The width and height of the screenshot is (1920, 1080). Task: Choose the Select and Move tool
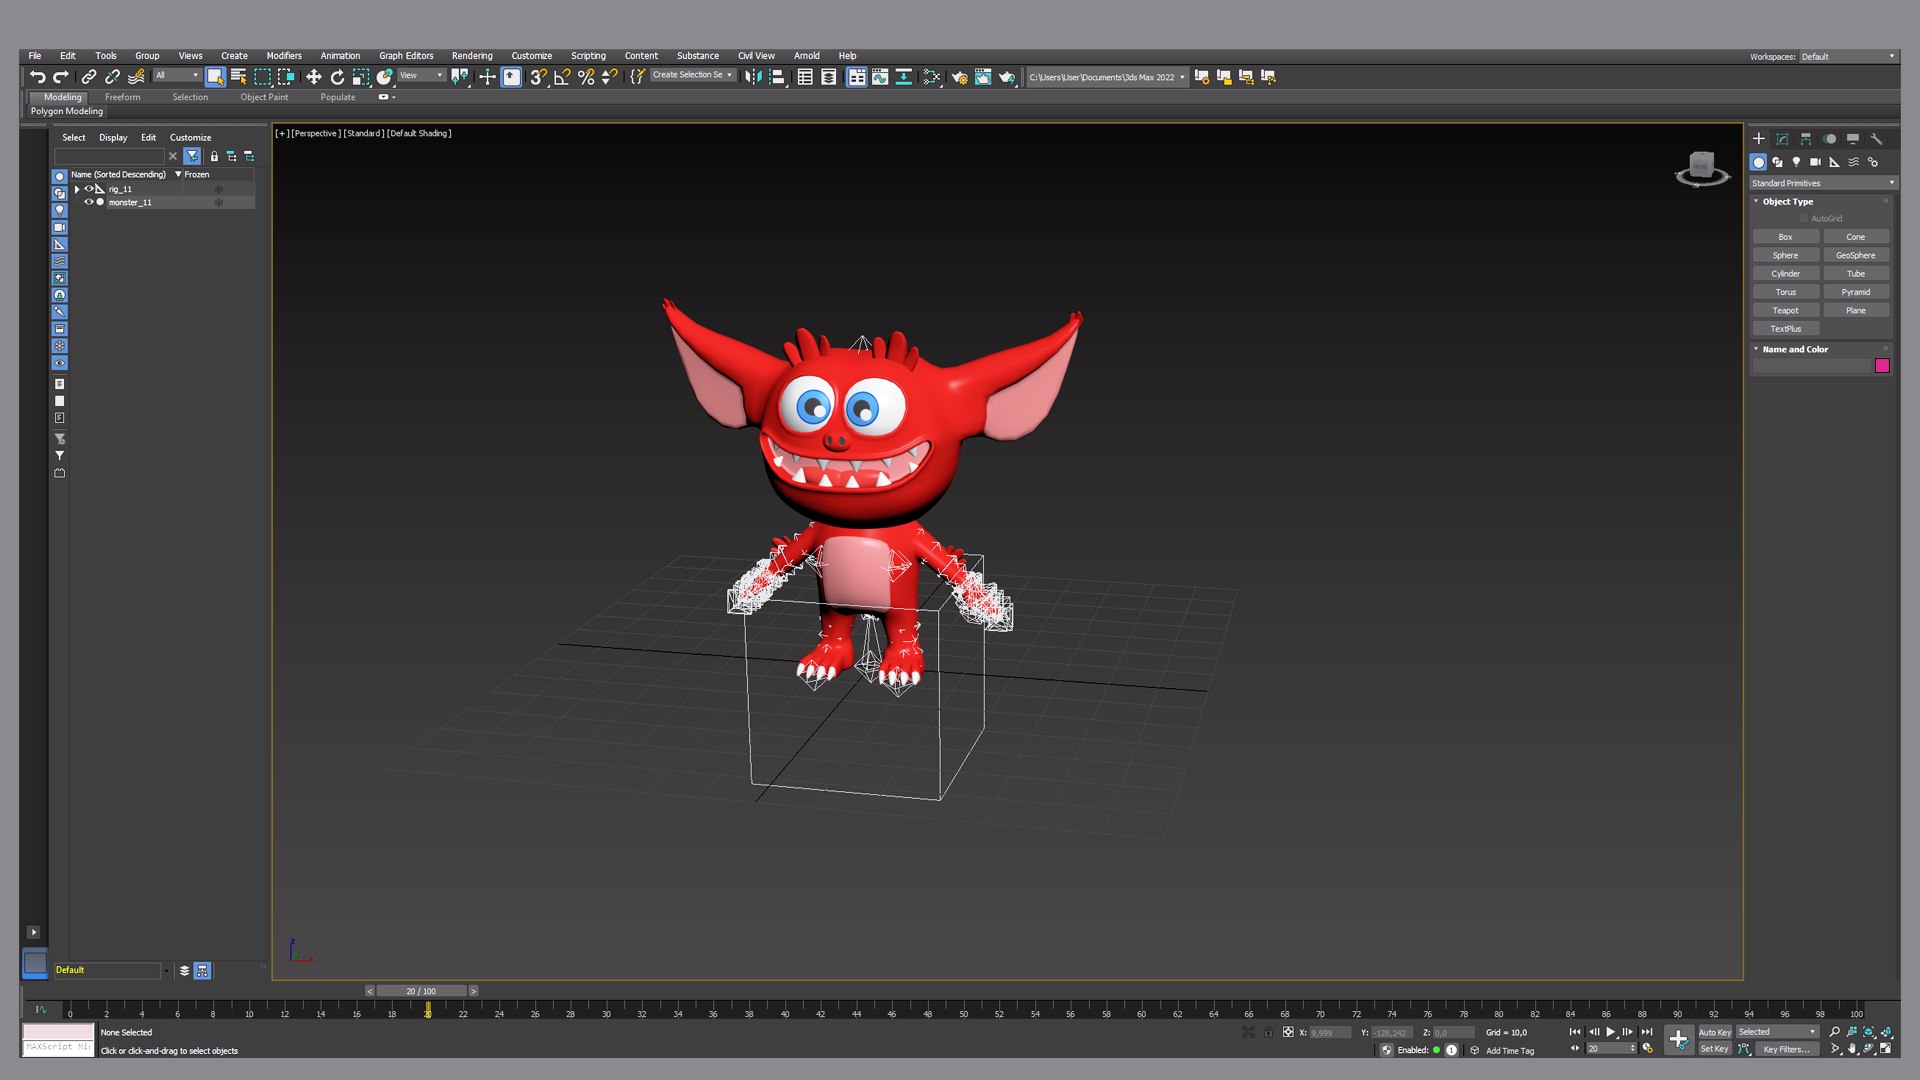[x=313, y=77]
